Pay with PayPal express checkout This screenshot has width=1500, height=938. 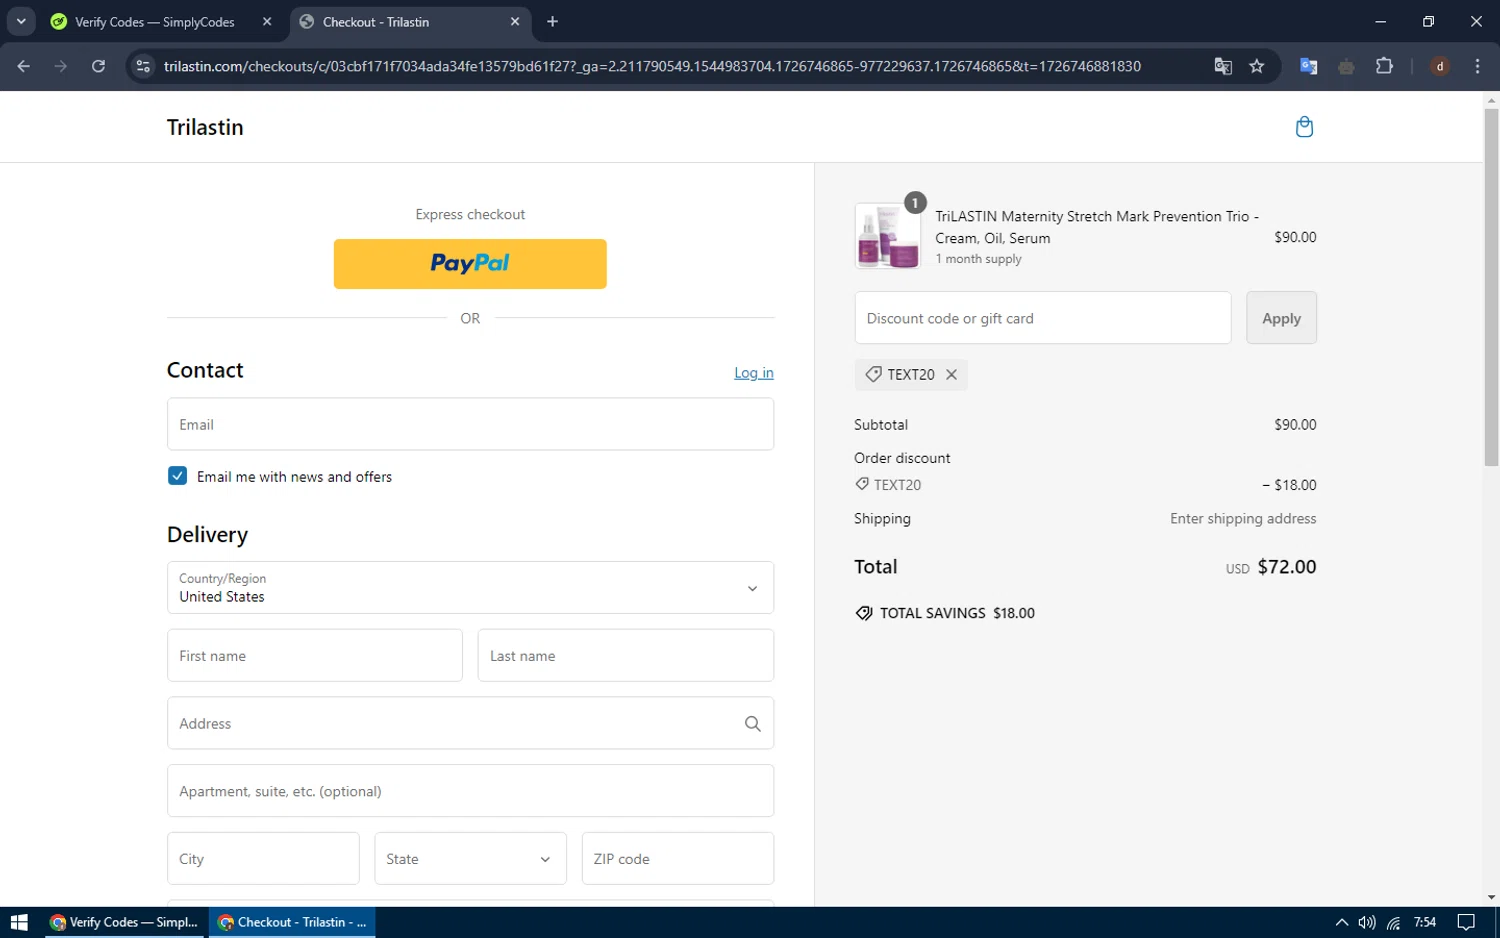(x=470, y=264)
